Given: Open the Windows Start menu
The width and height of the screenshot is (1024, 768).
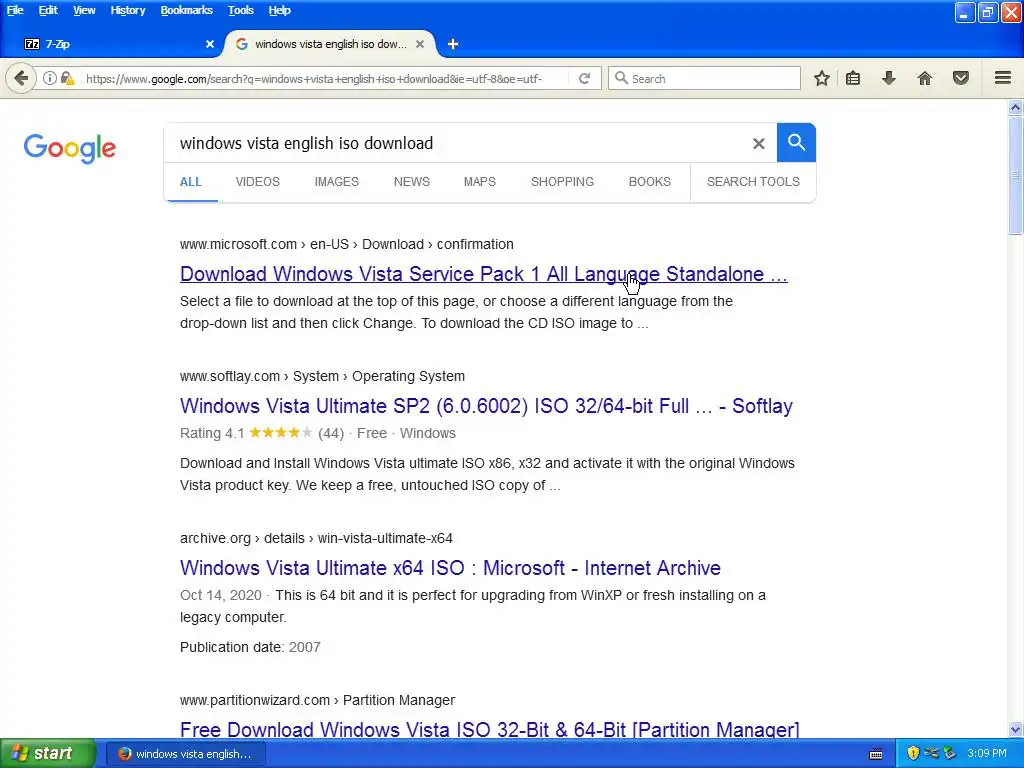Looking at the screenshot, I should click(48, 753).
